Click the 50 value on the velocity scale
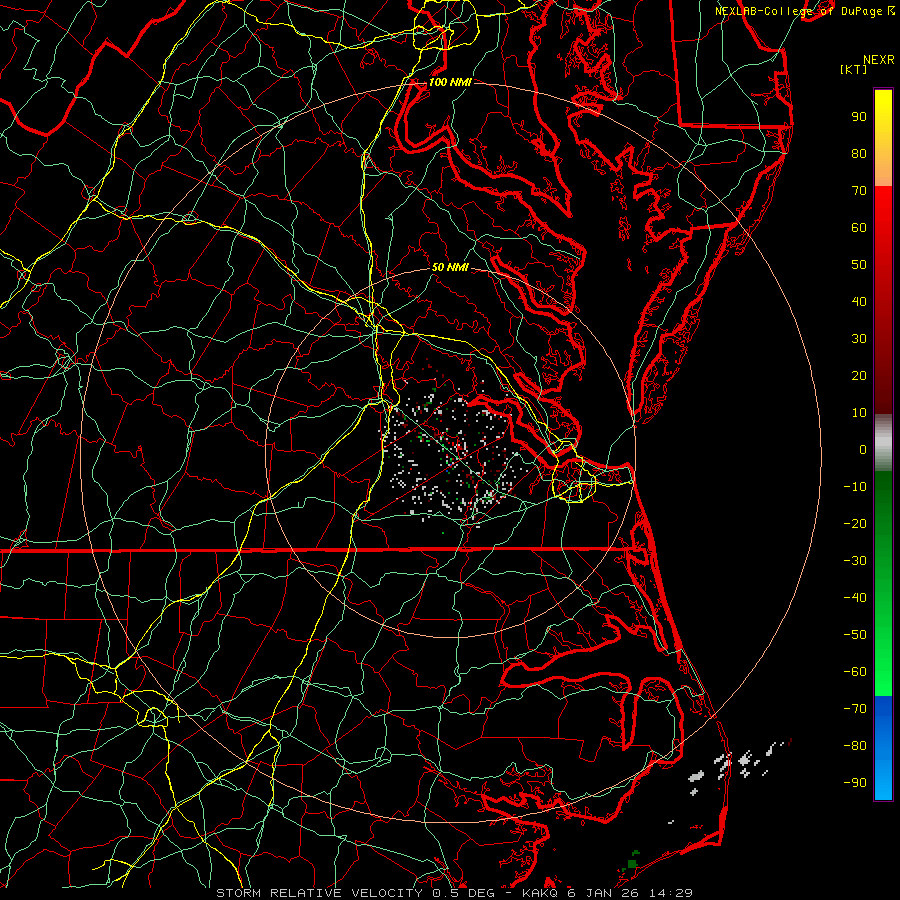 859,265
